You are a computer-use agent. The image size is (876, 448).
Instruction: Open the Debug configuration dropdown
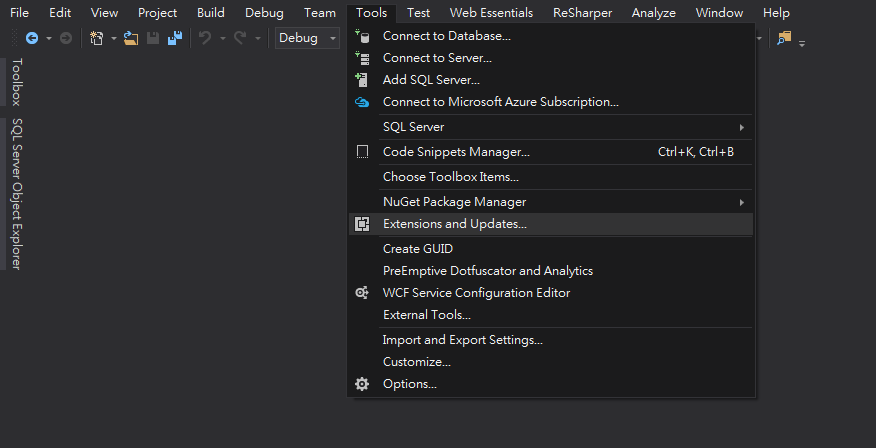[308, 38]
